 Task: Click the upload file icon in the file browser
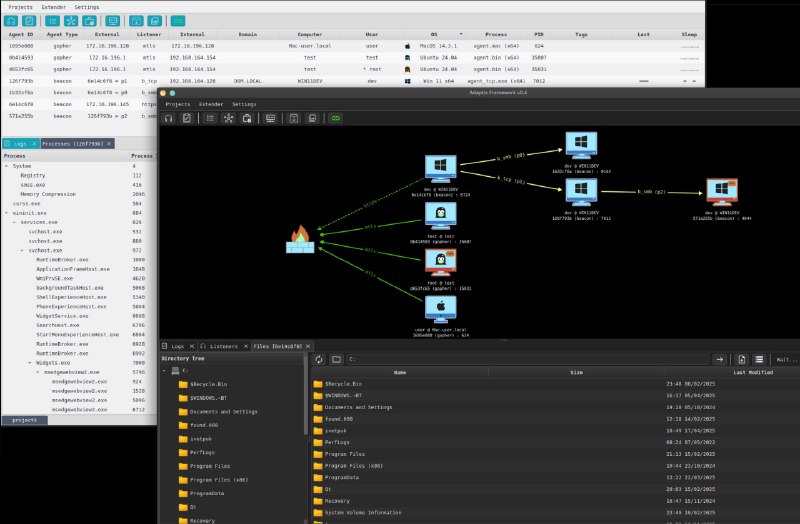pyautogui.click(x=742, y=359)
